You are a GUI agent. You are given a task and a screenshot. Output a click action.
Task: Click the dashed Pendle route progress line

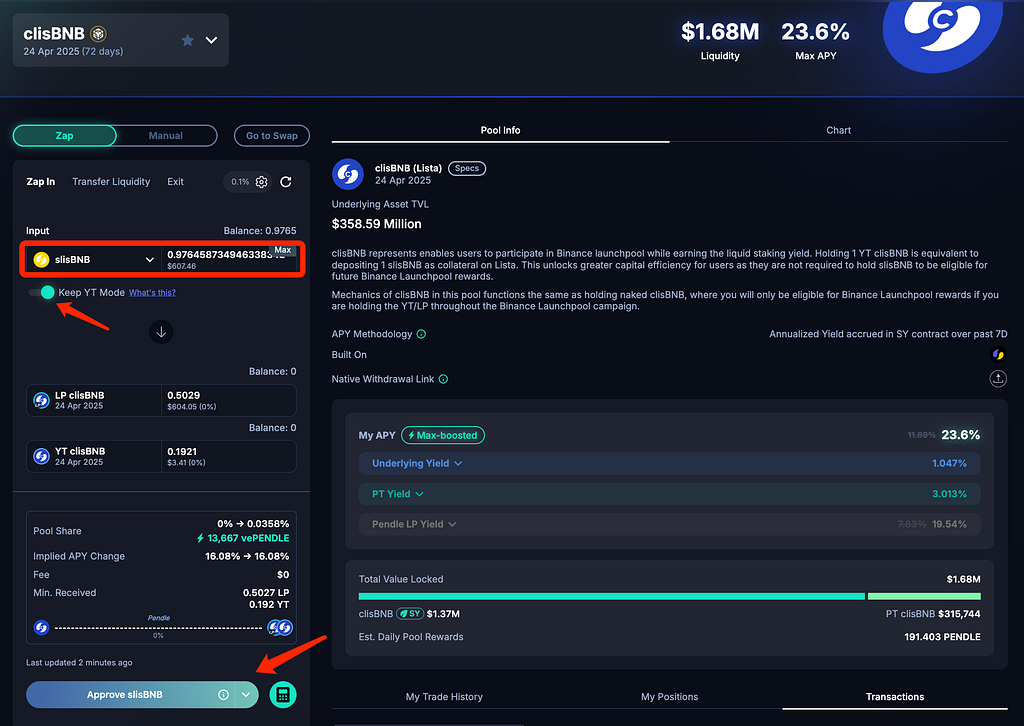tap(158, 628)
